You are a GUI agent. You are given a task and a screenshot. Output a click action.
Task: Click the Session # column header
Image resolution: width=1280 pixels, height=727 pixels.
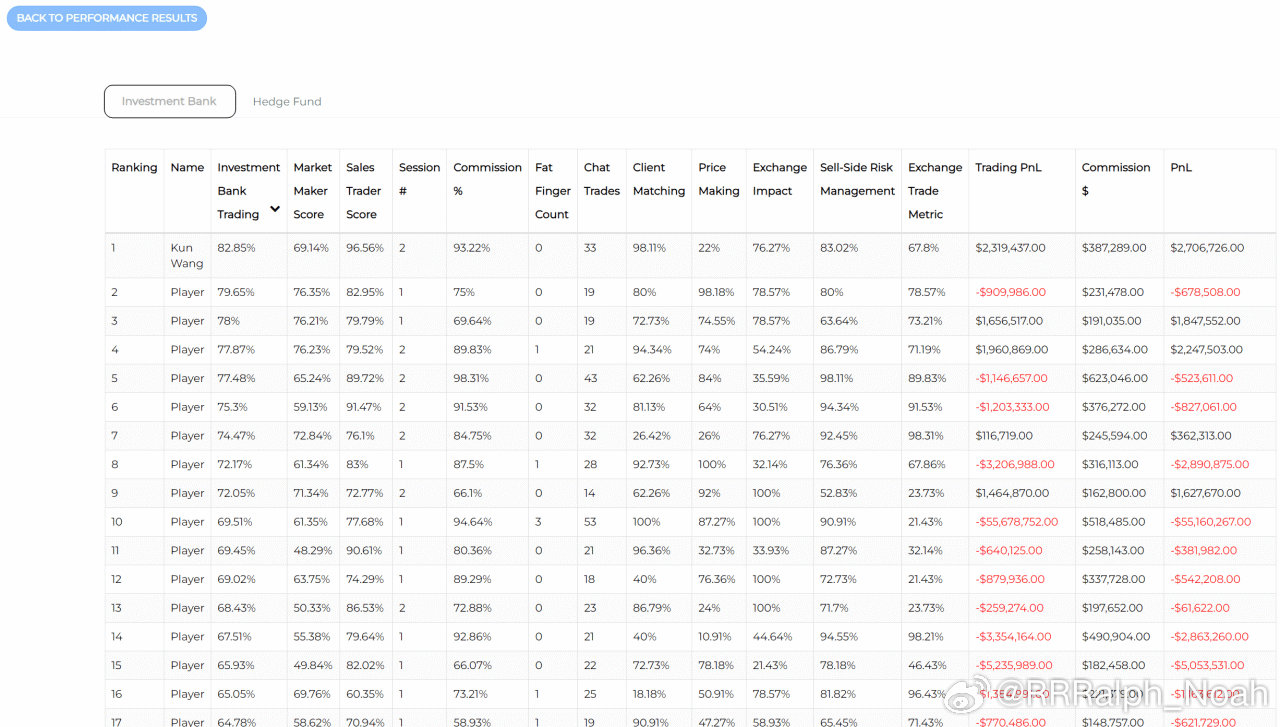coord(419,179)
